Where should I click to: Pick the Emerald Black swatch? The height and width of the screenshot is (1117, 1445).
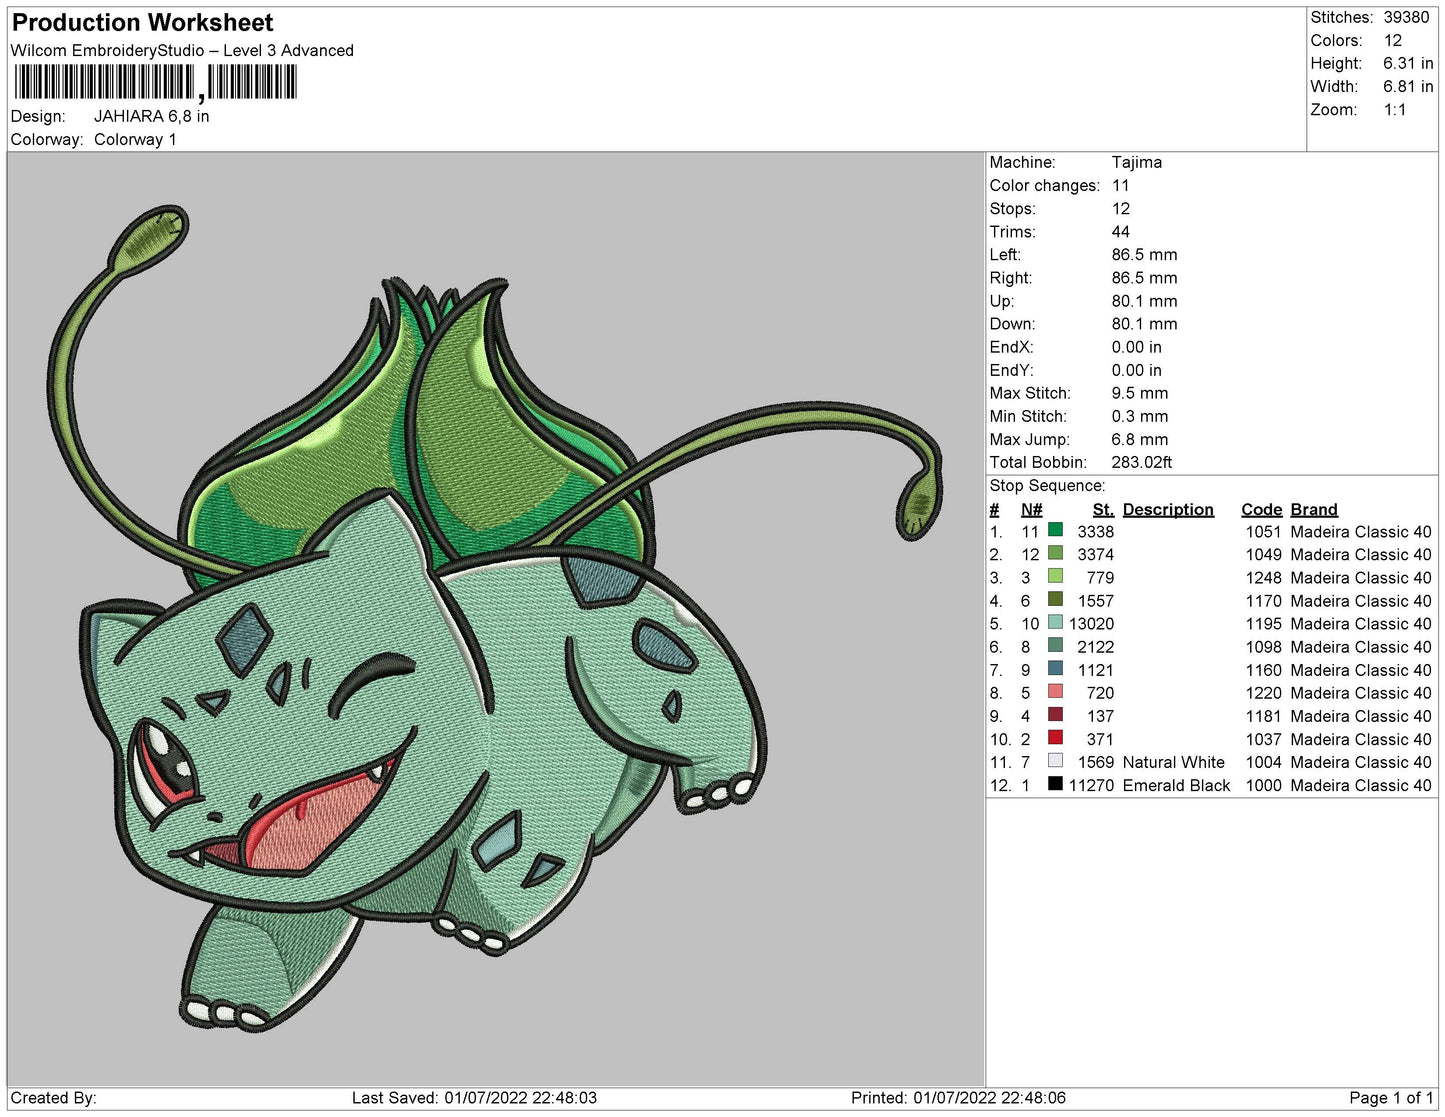(1055, 784)
